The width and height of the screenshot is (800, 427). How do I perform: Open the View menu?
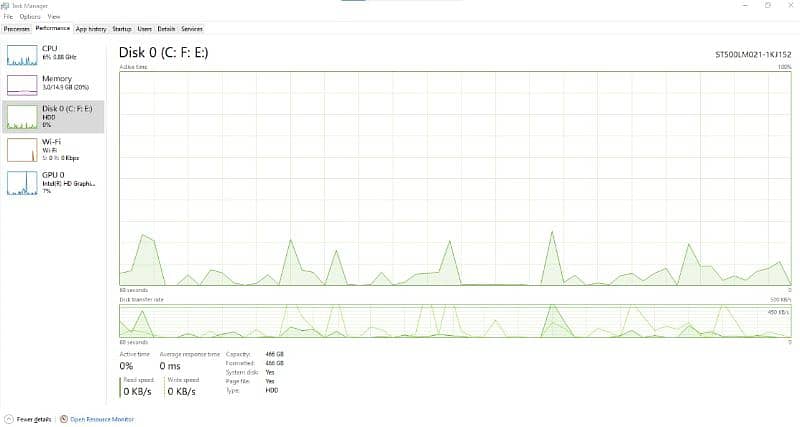pyautogui.click(x=54, y=17)
